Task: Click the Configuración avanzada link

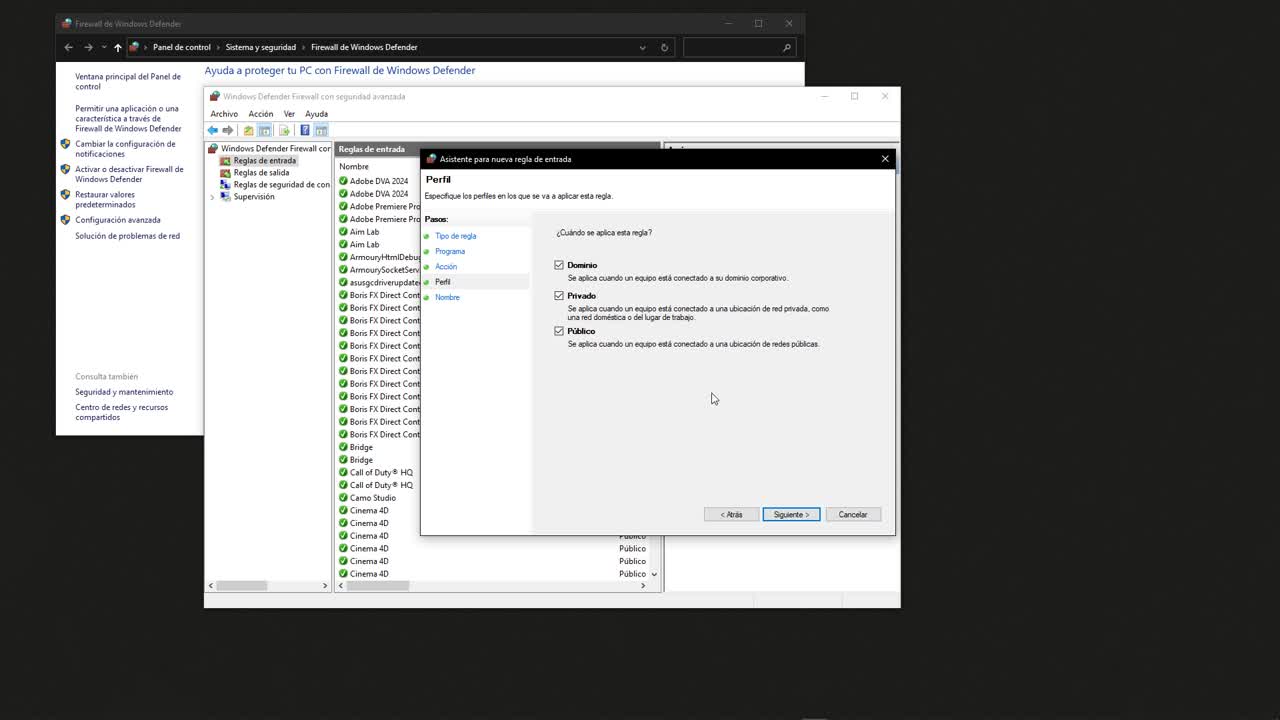Action: (118, 219)
